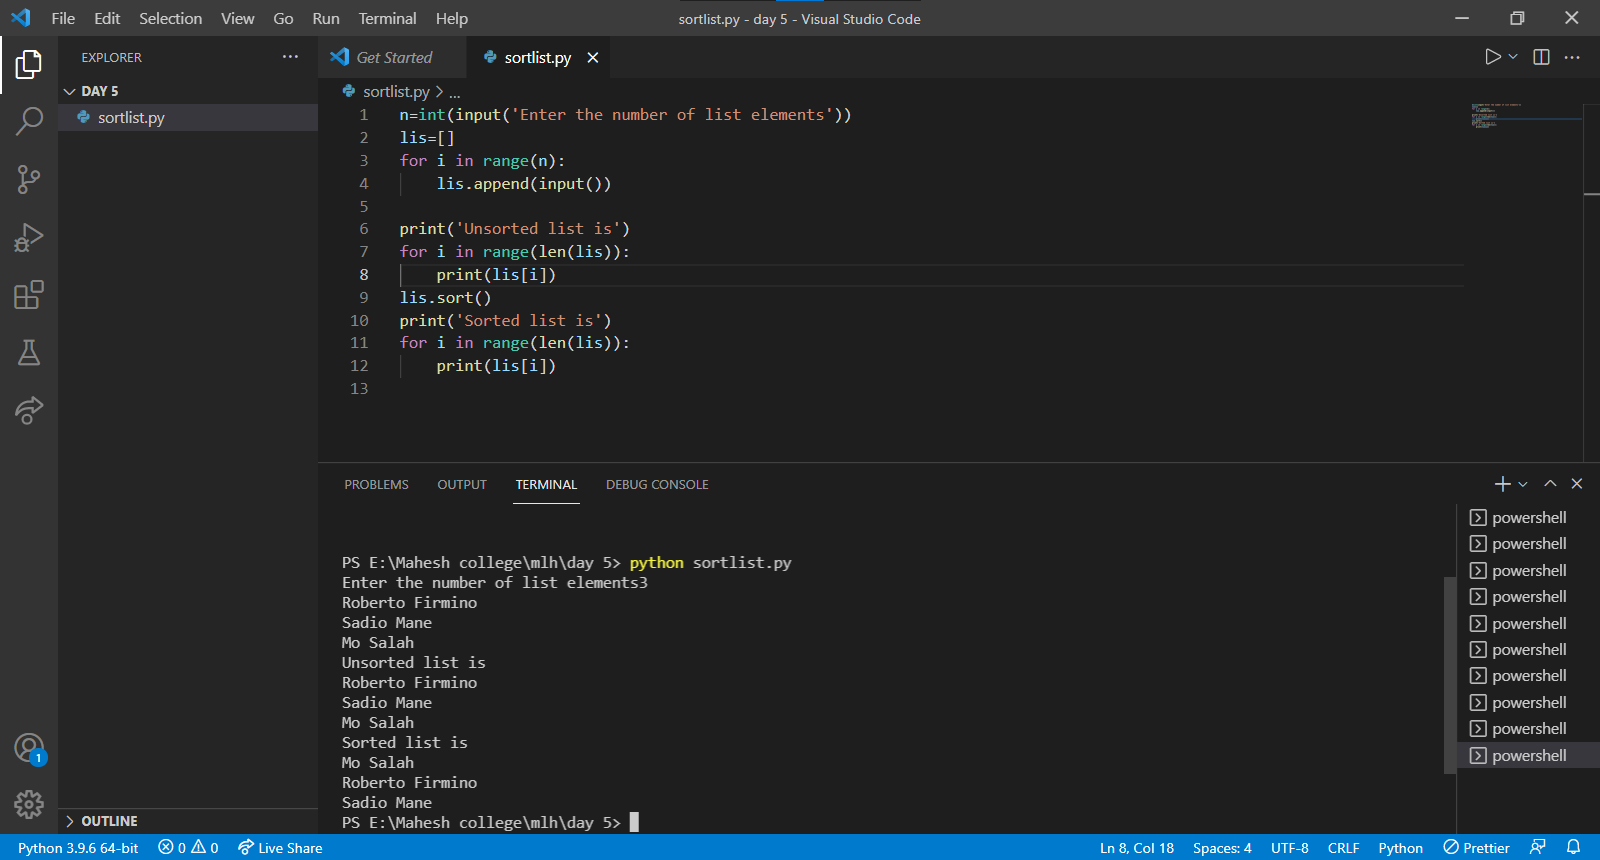
Task: Click code line 9 lis.sort()
Action: tap(445, 297)
